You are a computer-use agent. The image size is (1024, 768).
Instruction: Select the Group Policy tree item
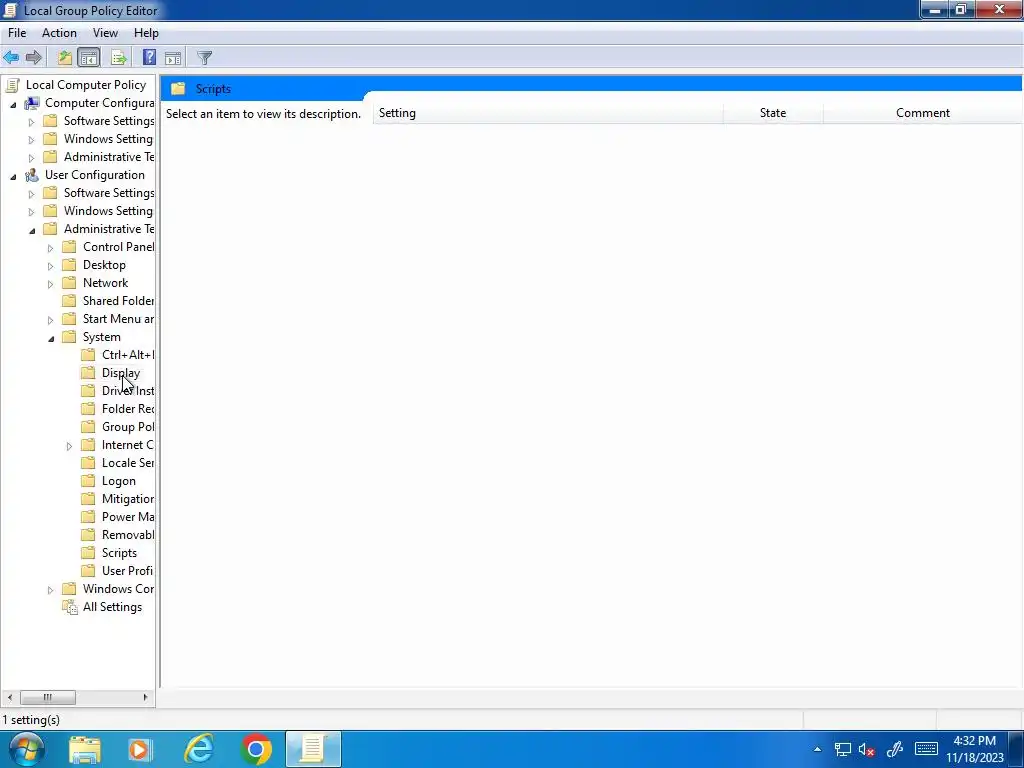coord(128,426)
